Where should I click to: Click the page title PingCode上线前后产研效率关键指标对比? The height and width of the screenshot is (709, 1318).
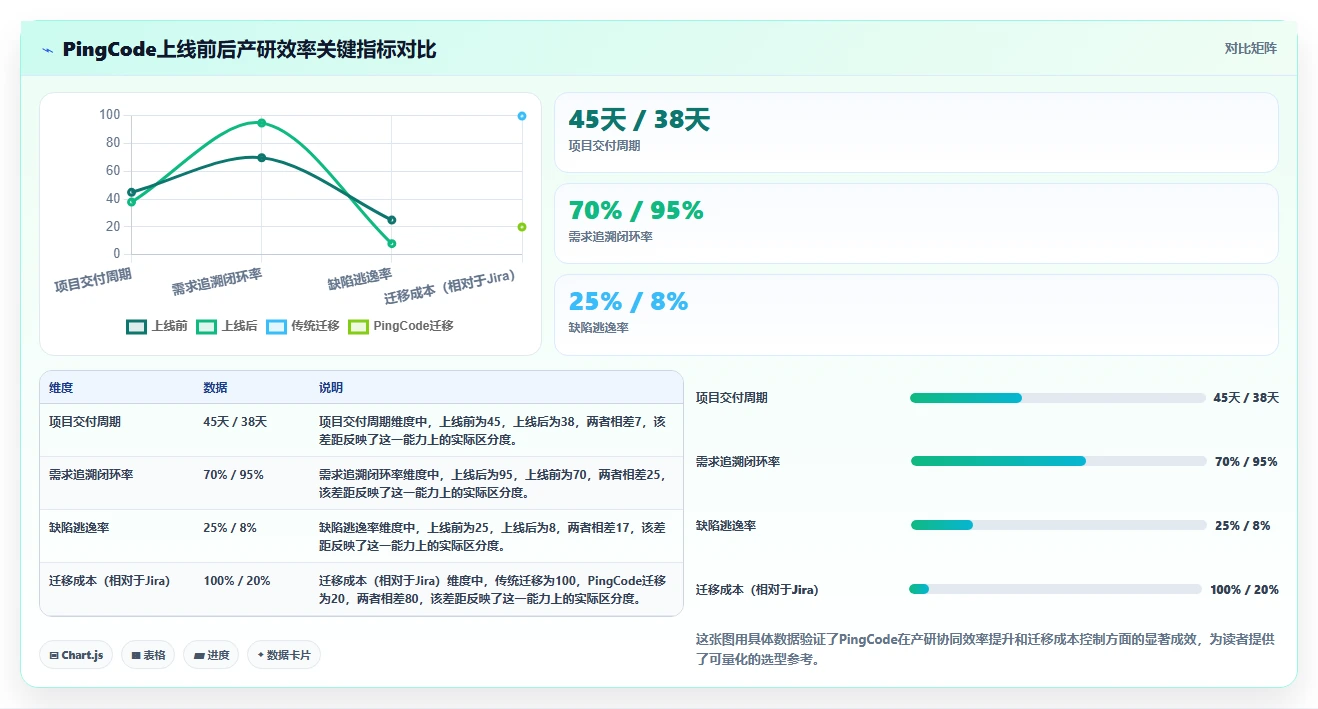249,50
